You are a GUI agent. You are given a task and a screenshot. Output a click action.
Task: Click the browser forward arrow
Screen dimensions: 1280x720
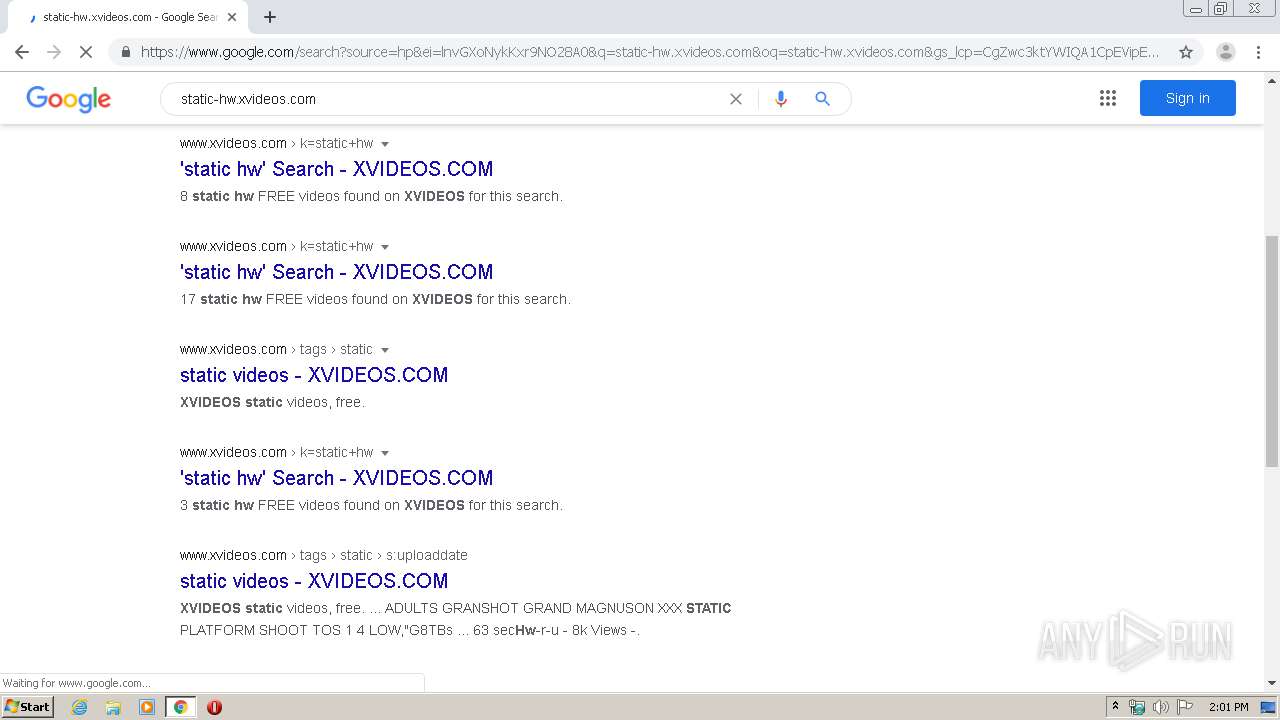(x=54, y=52)
